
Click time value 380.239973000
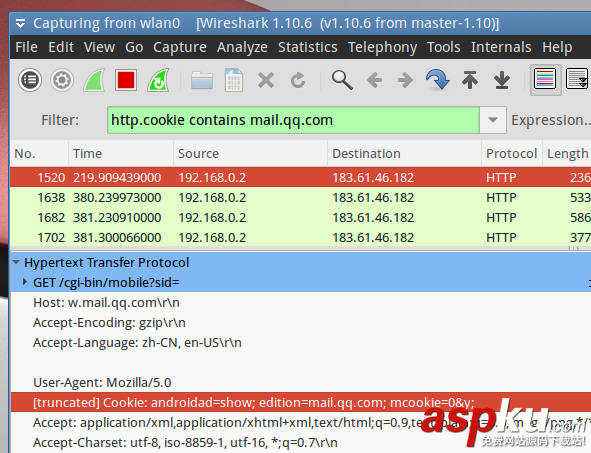[x=117, y=197]
